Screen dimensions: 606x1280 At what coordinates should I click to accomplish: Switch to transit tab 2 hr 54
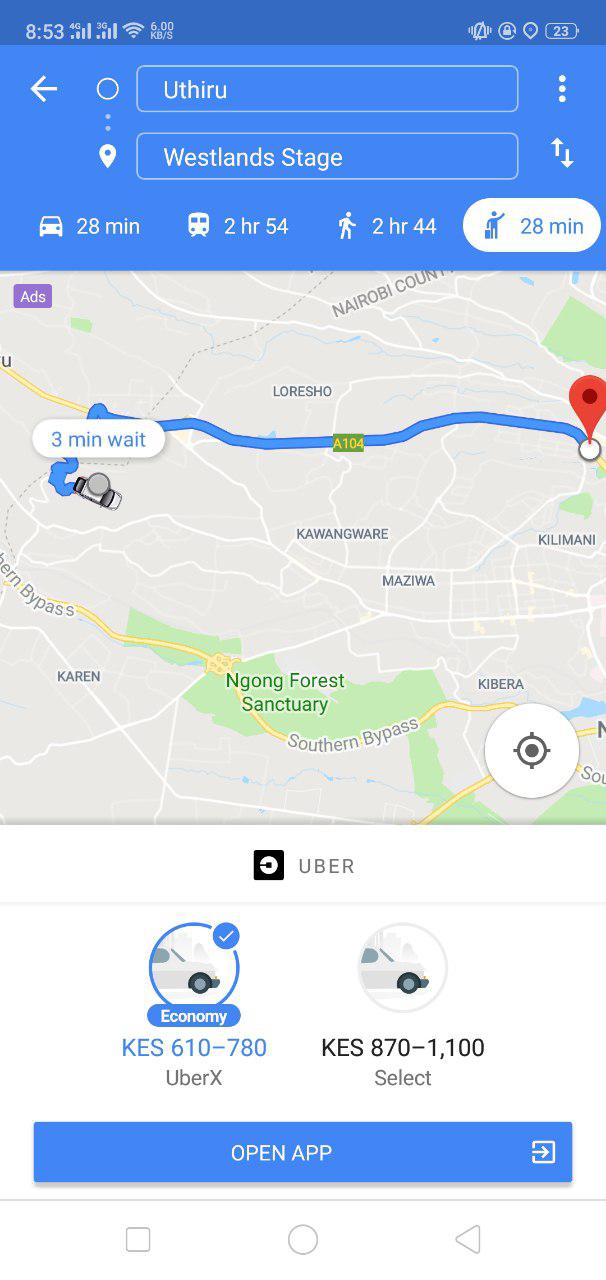(237, 226)
